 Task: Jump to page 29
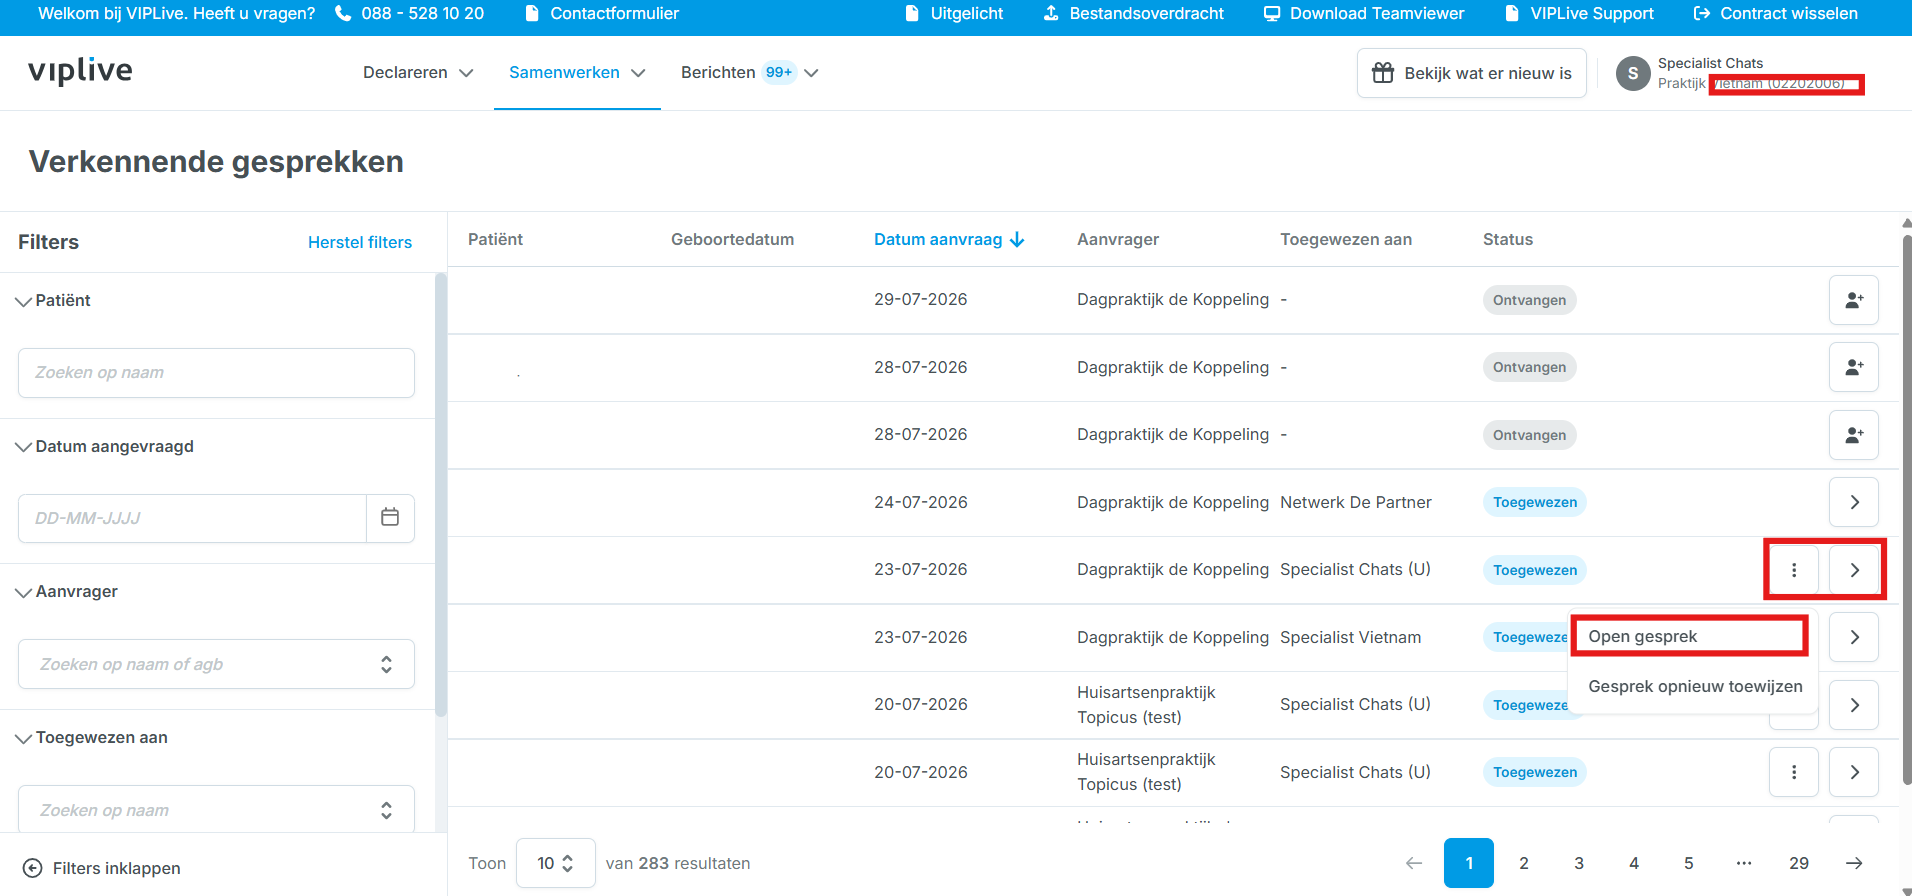point(1799,863)
